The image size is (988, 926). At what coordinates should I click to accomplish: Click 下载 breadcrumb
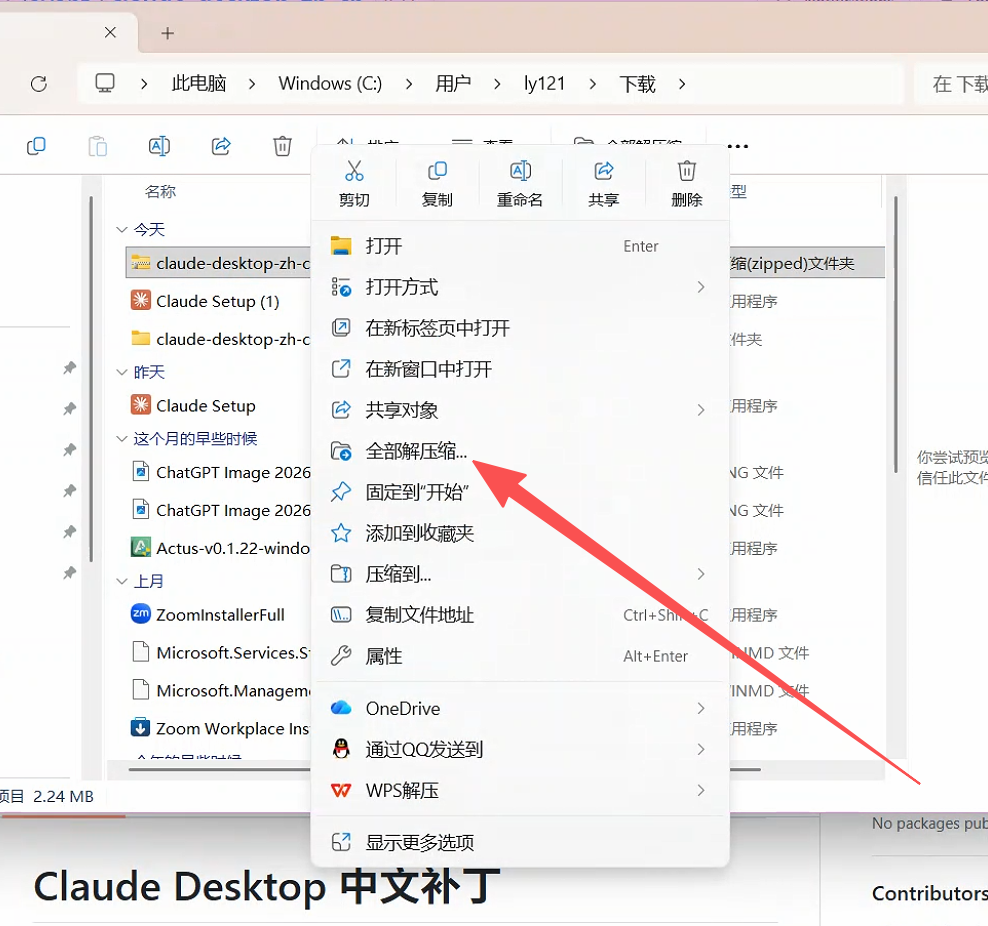tap(637, 83)
